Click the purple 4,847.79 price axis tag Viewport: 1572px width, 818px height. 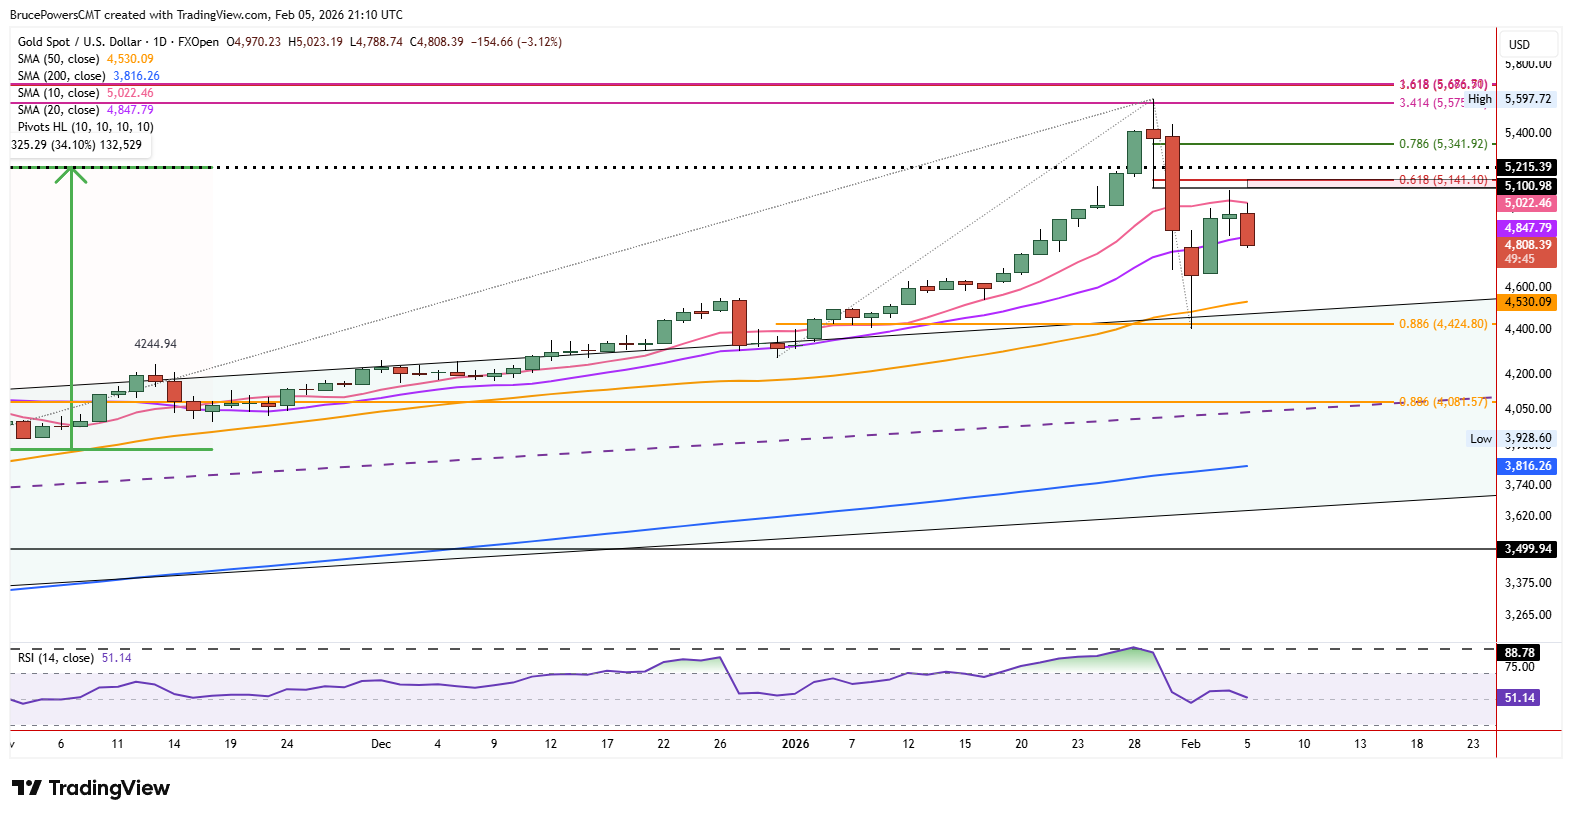[1527, 228]
